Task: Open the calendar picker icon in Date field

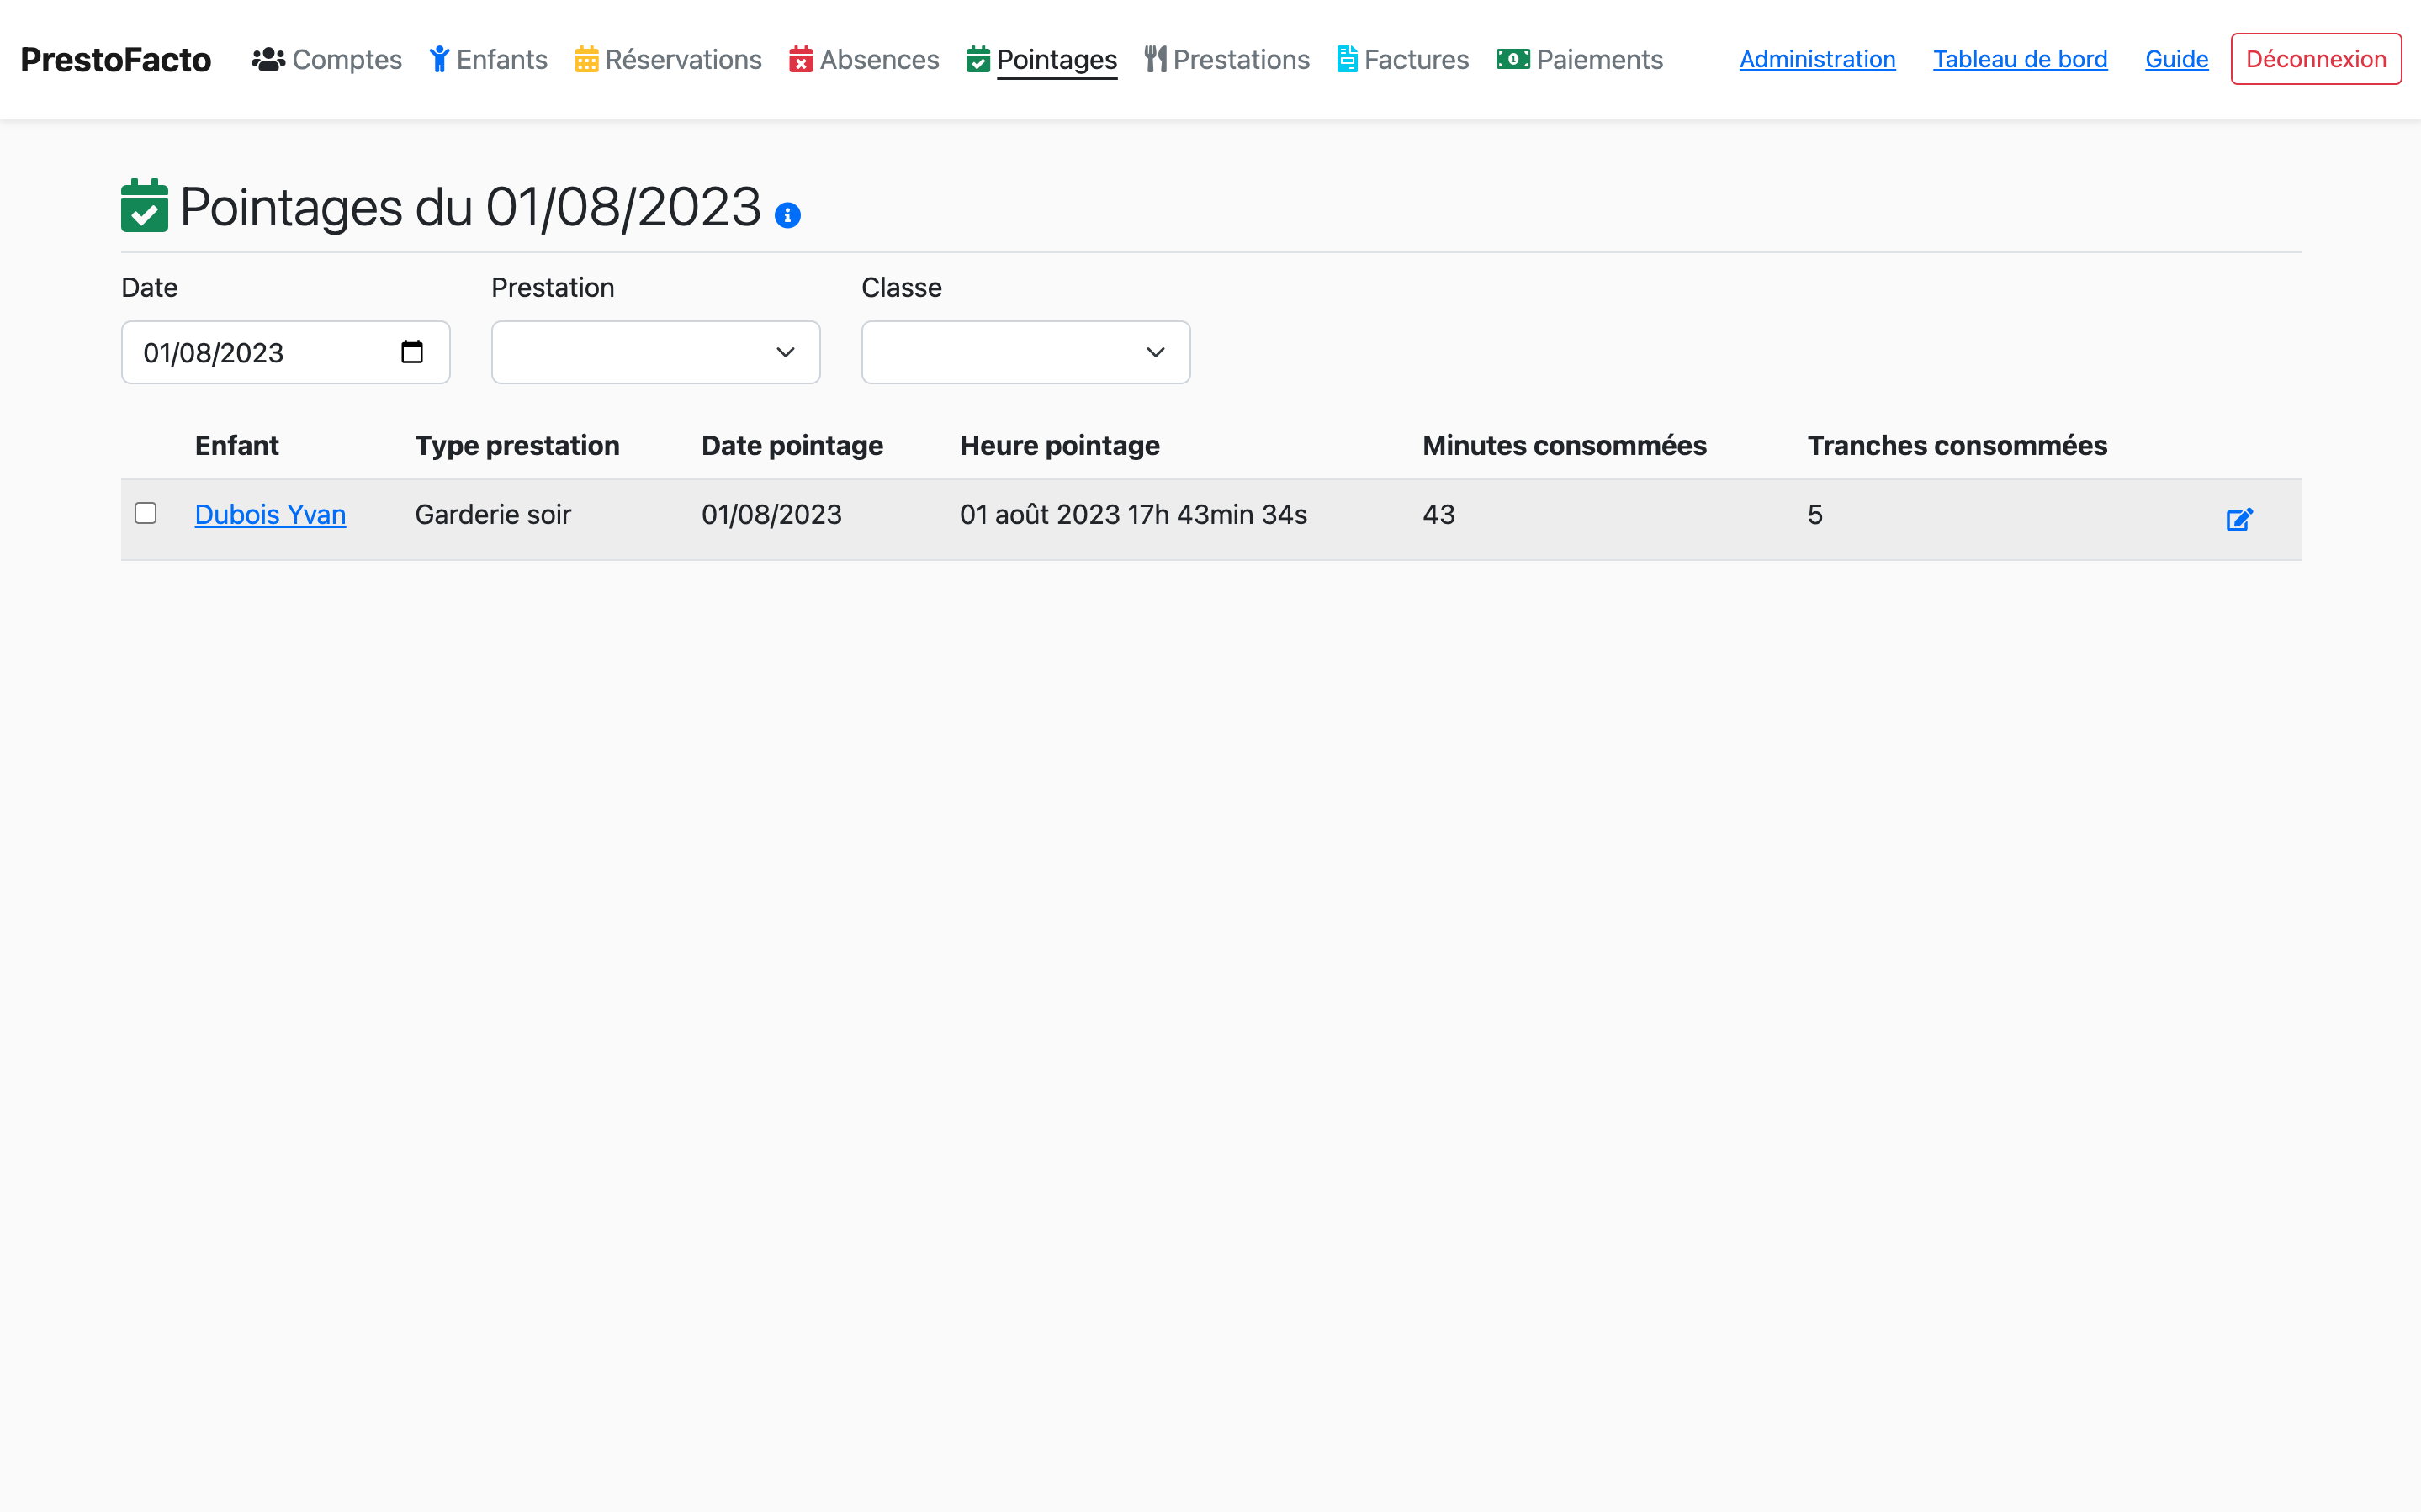Action: (411, 352)
